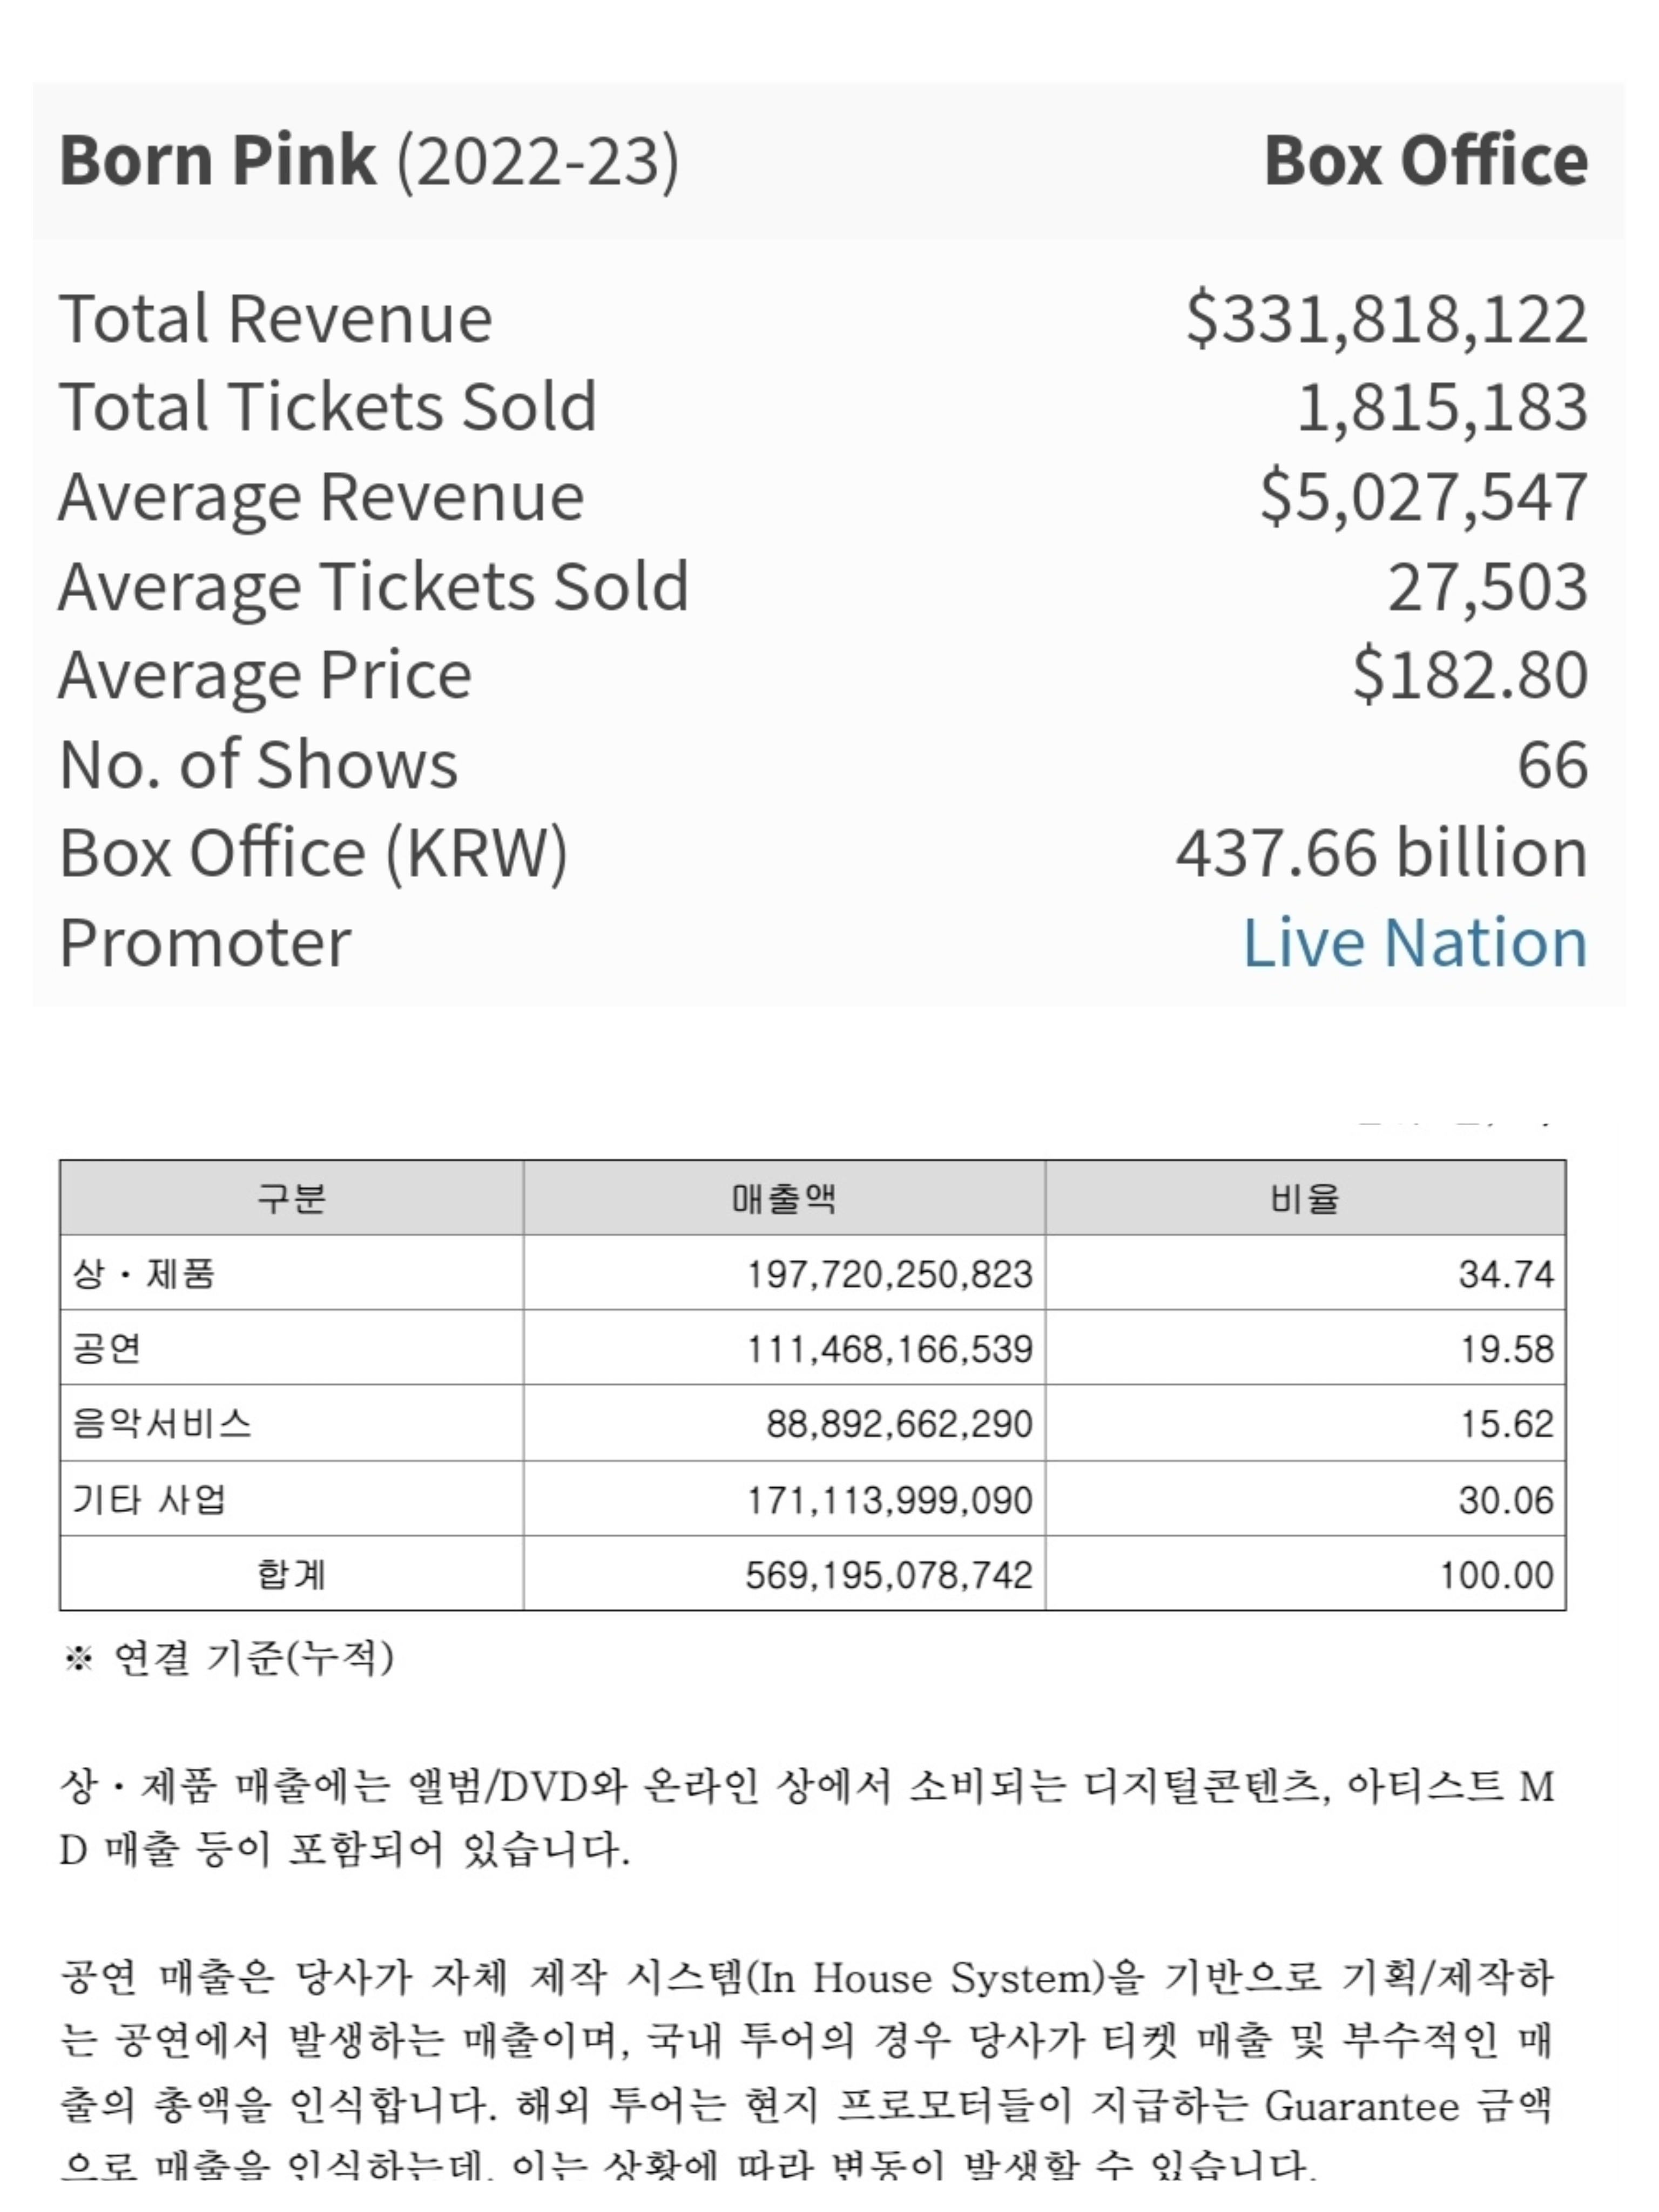
Task: Click the Box Office KRW 437.66 billion value
Action: [x=1382, y=853]
